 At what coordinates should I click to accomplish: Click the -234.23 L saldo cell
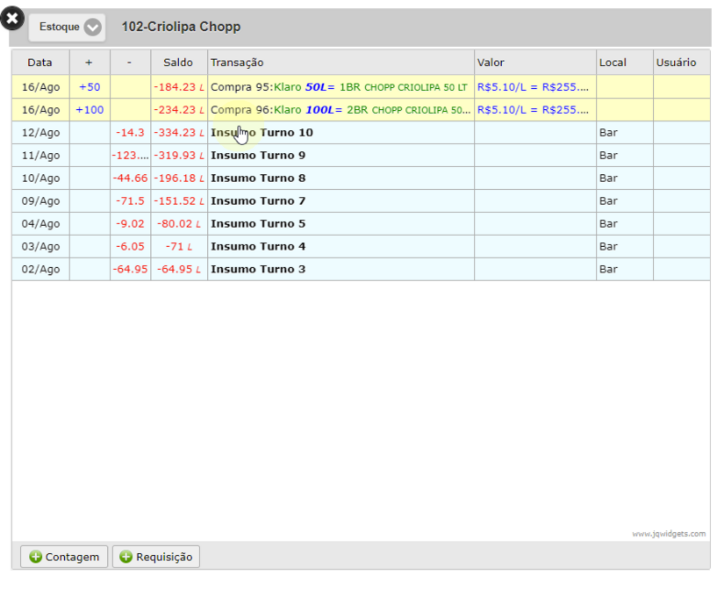[x=179, y=110]
